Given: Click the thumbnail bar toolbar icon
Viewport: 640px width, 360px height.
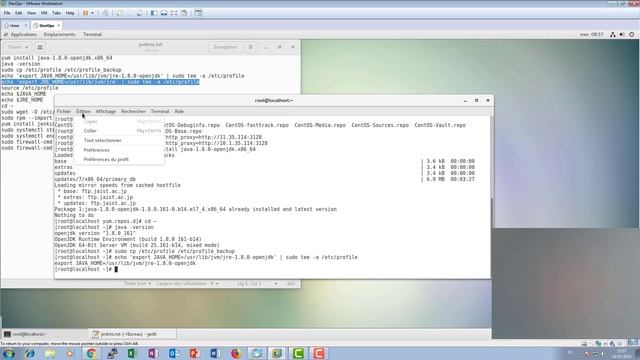Looking at the screenshot, I should tap(164, 13).
